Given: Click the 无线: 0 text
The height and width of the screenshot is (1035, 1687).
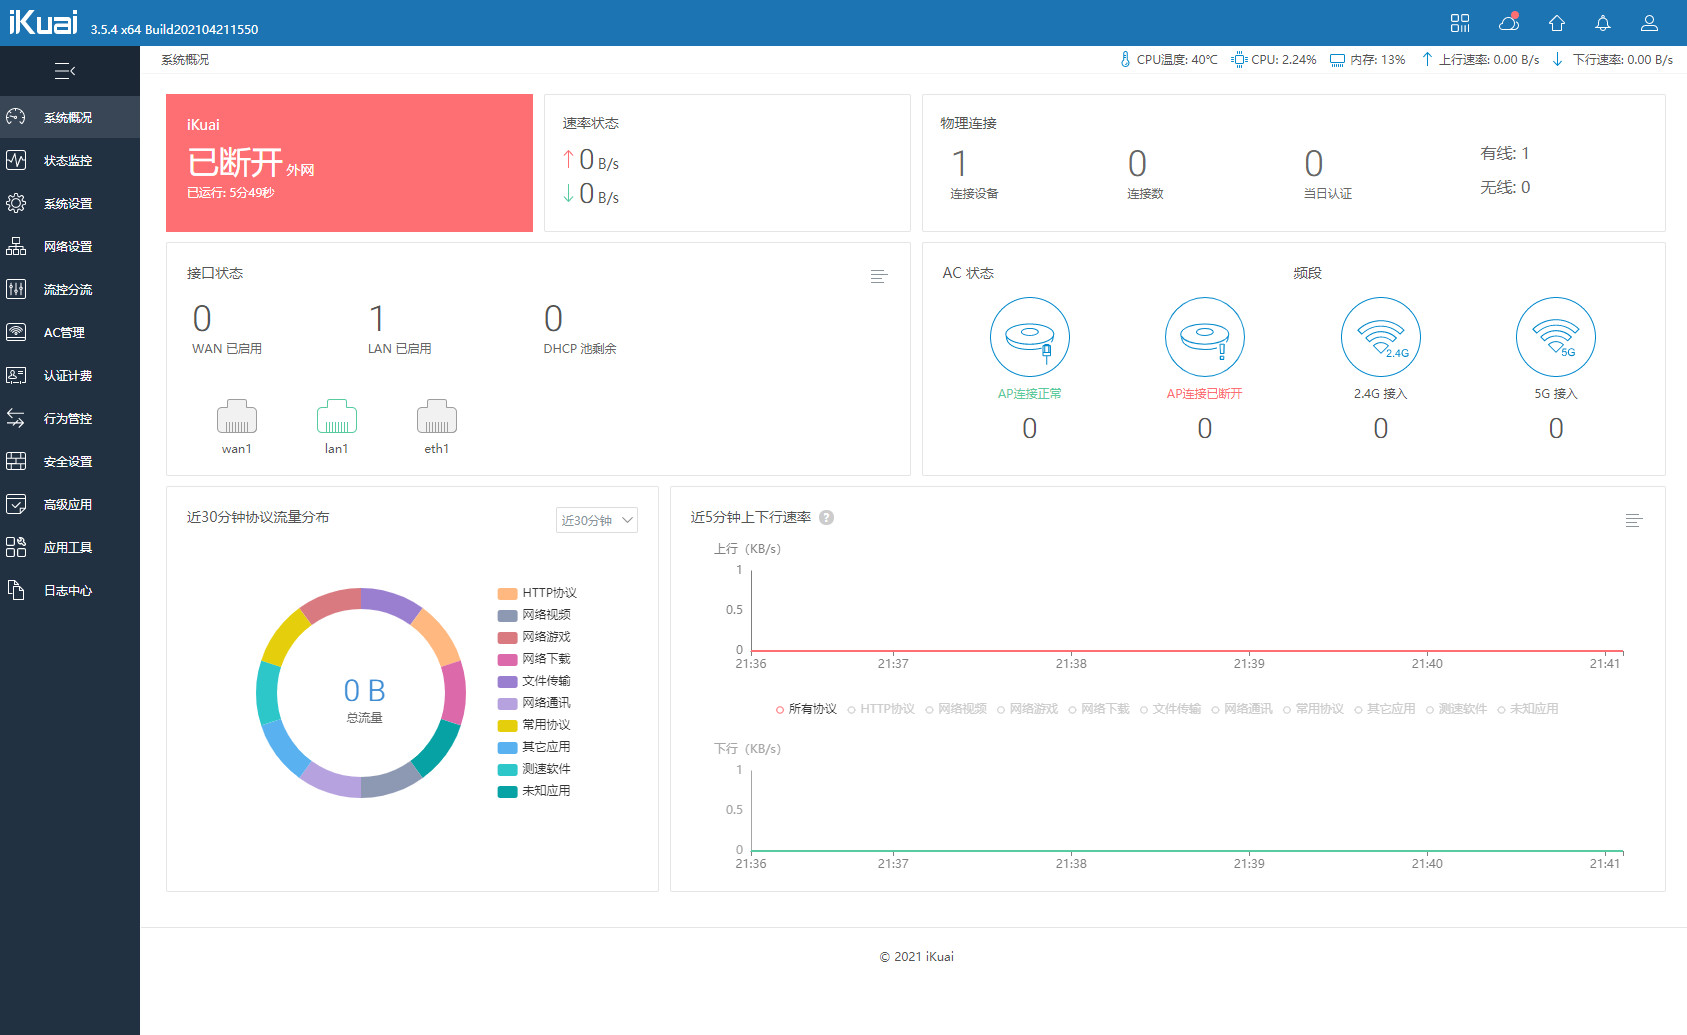Looking at the screenshot, I should point(1505,187).
